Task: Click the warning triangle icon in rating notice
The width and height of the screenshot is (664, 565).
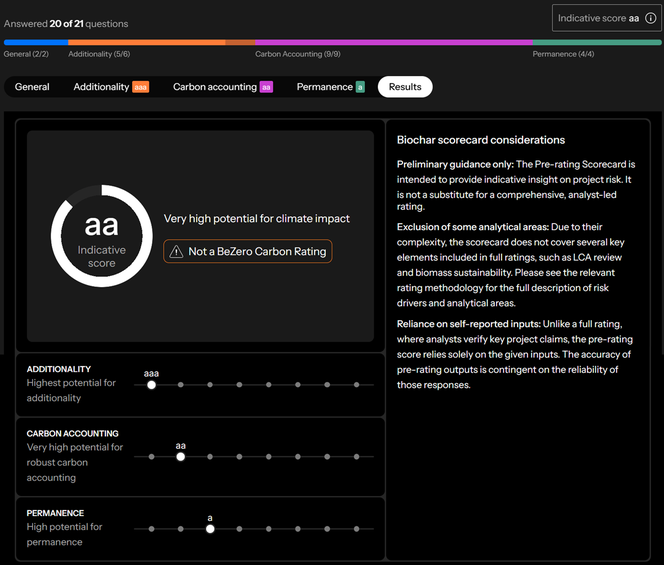Action: [176, 252]
